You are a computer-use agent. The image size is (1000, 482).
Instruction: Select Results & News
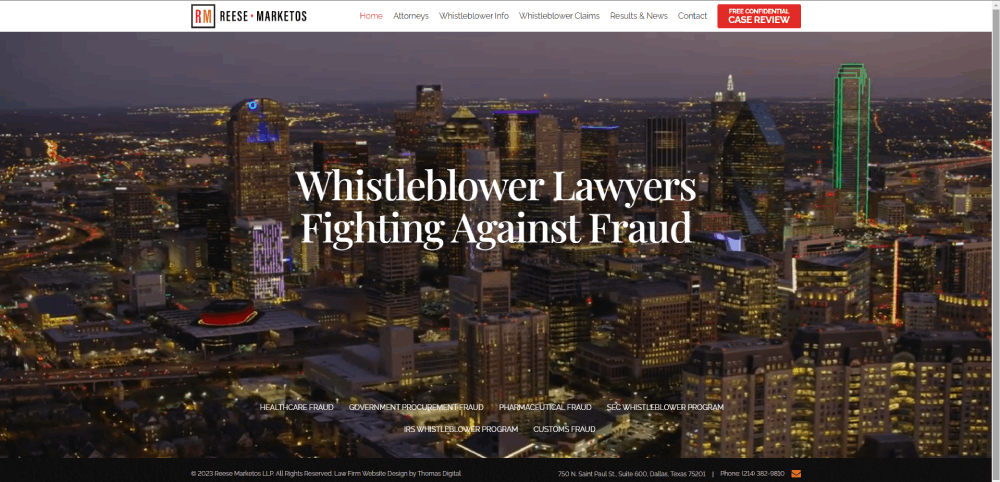(x=638, y=16)
